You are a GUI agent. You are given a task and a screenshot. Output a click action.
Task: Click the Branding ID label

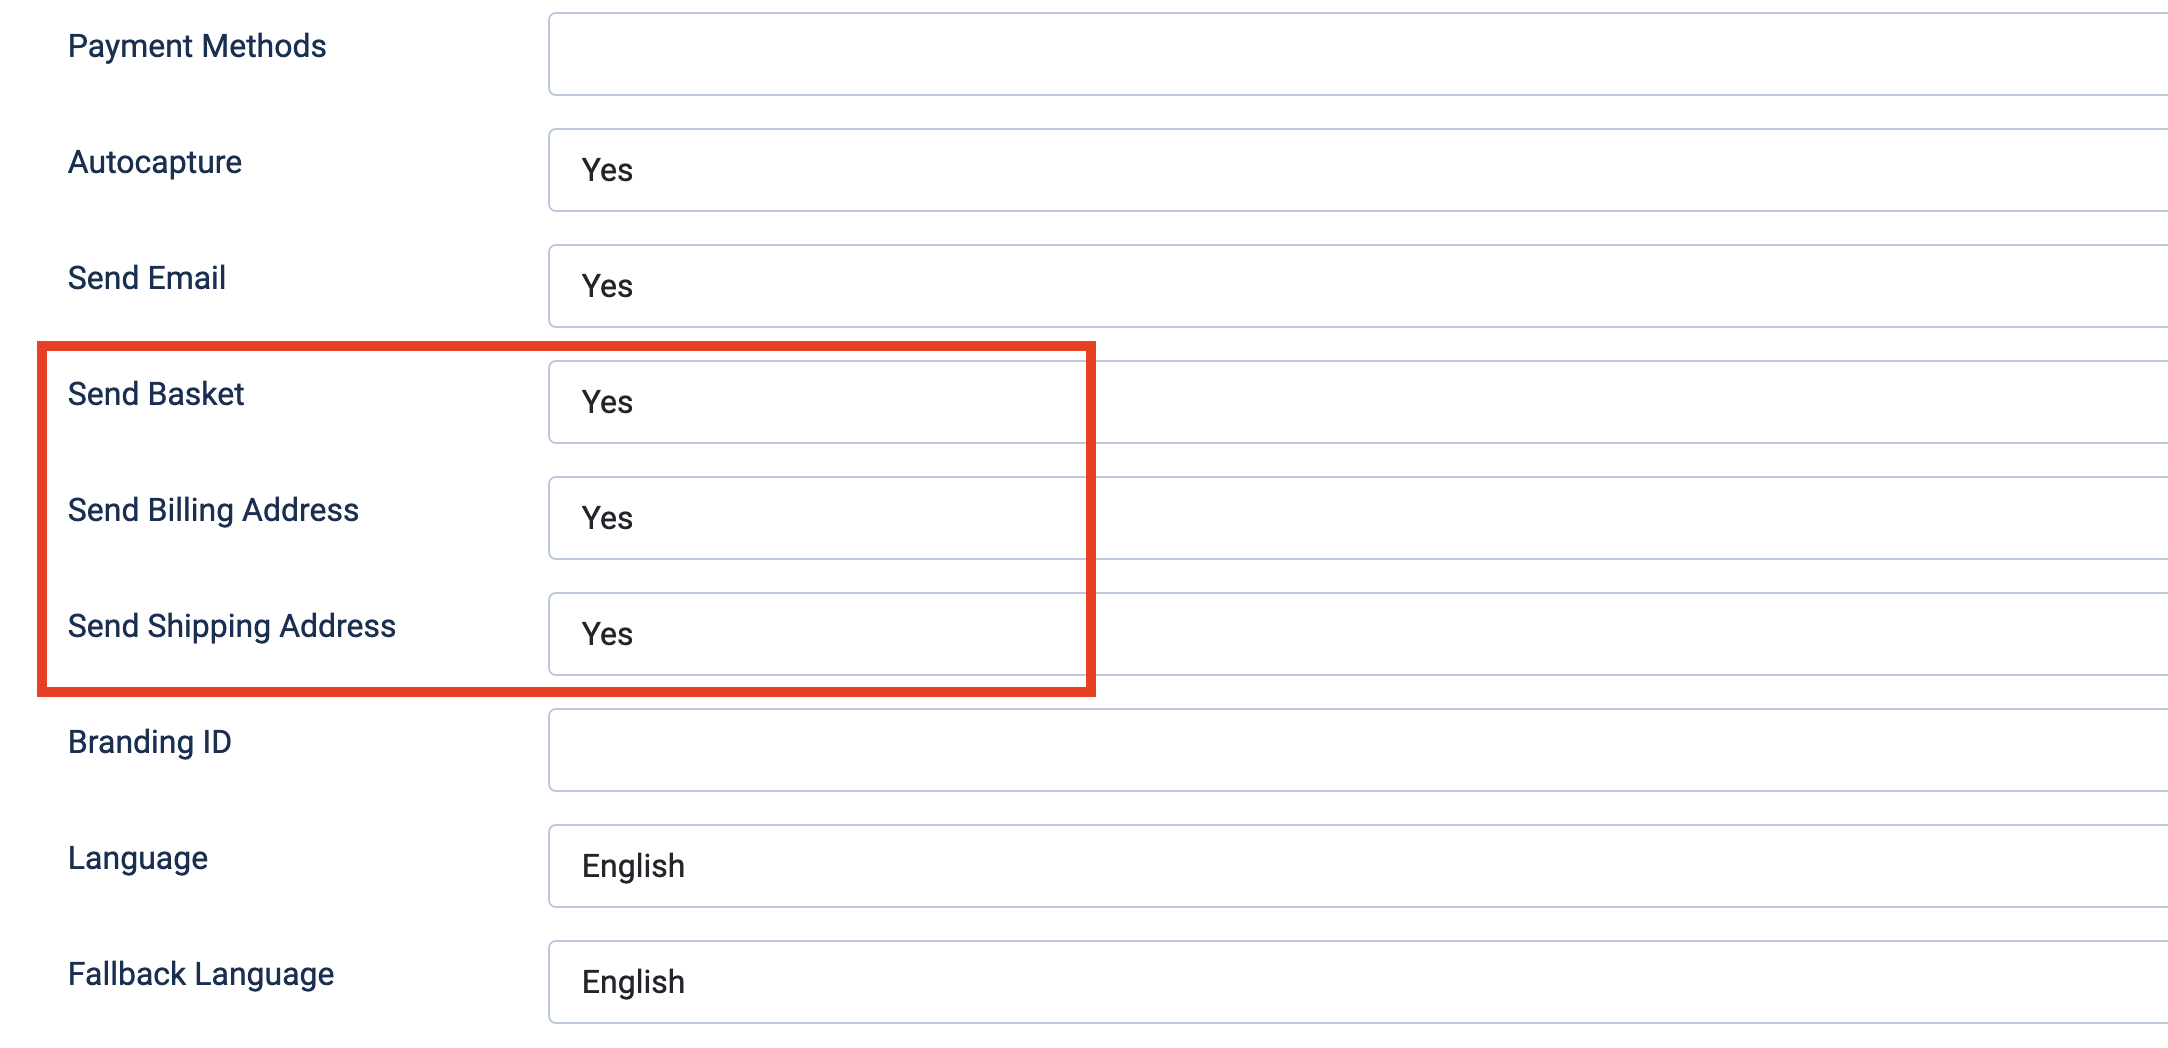click(150, 741)
